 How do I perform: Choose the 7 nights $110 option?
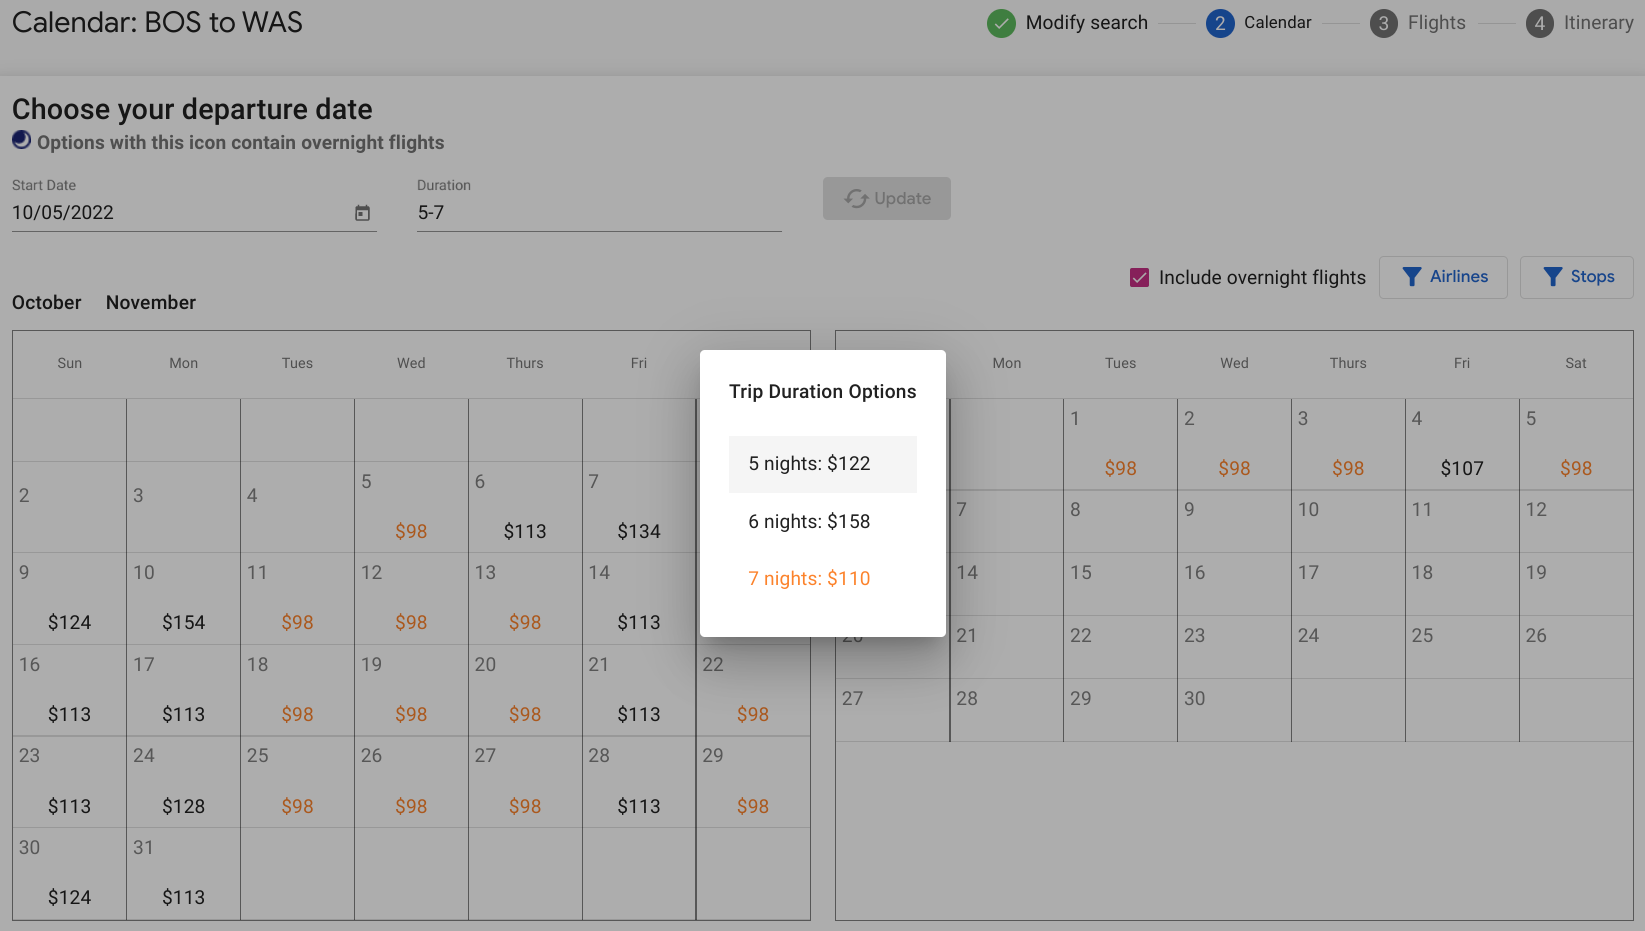pyautogui.click(x=809, y=578)
